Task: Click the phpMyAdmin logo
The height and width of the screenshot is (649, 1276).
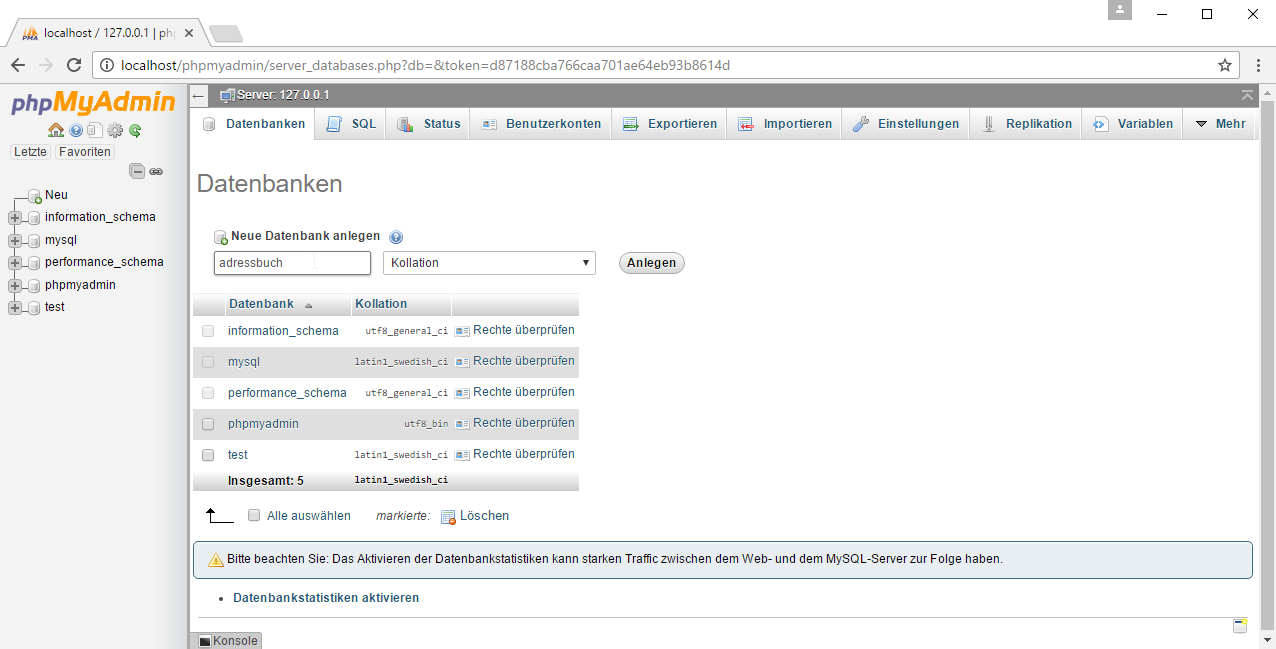Action: tap(93, 102)
